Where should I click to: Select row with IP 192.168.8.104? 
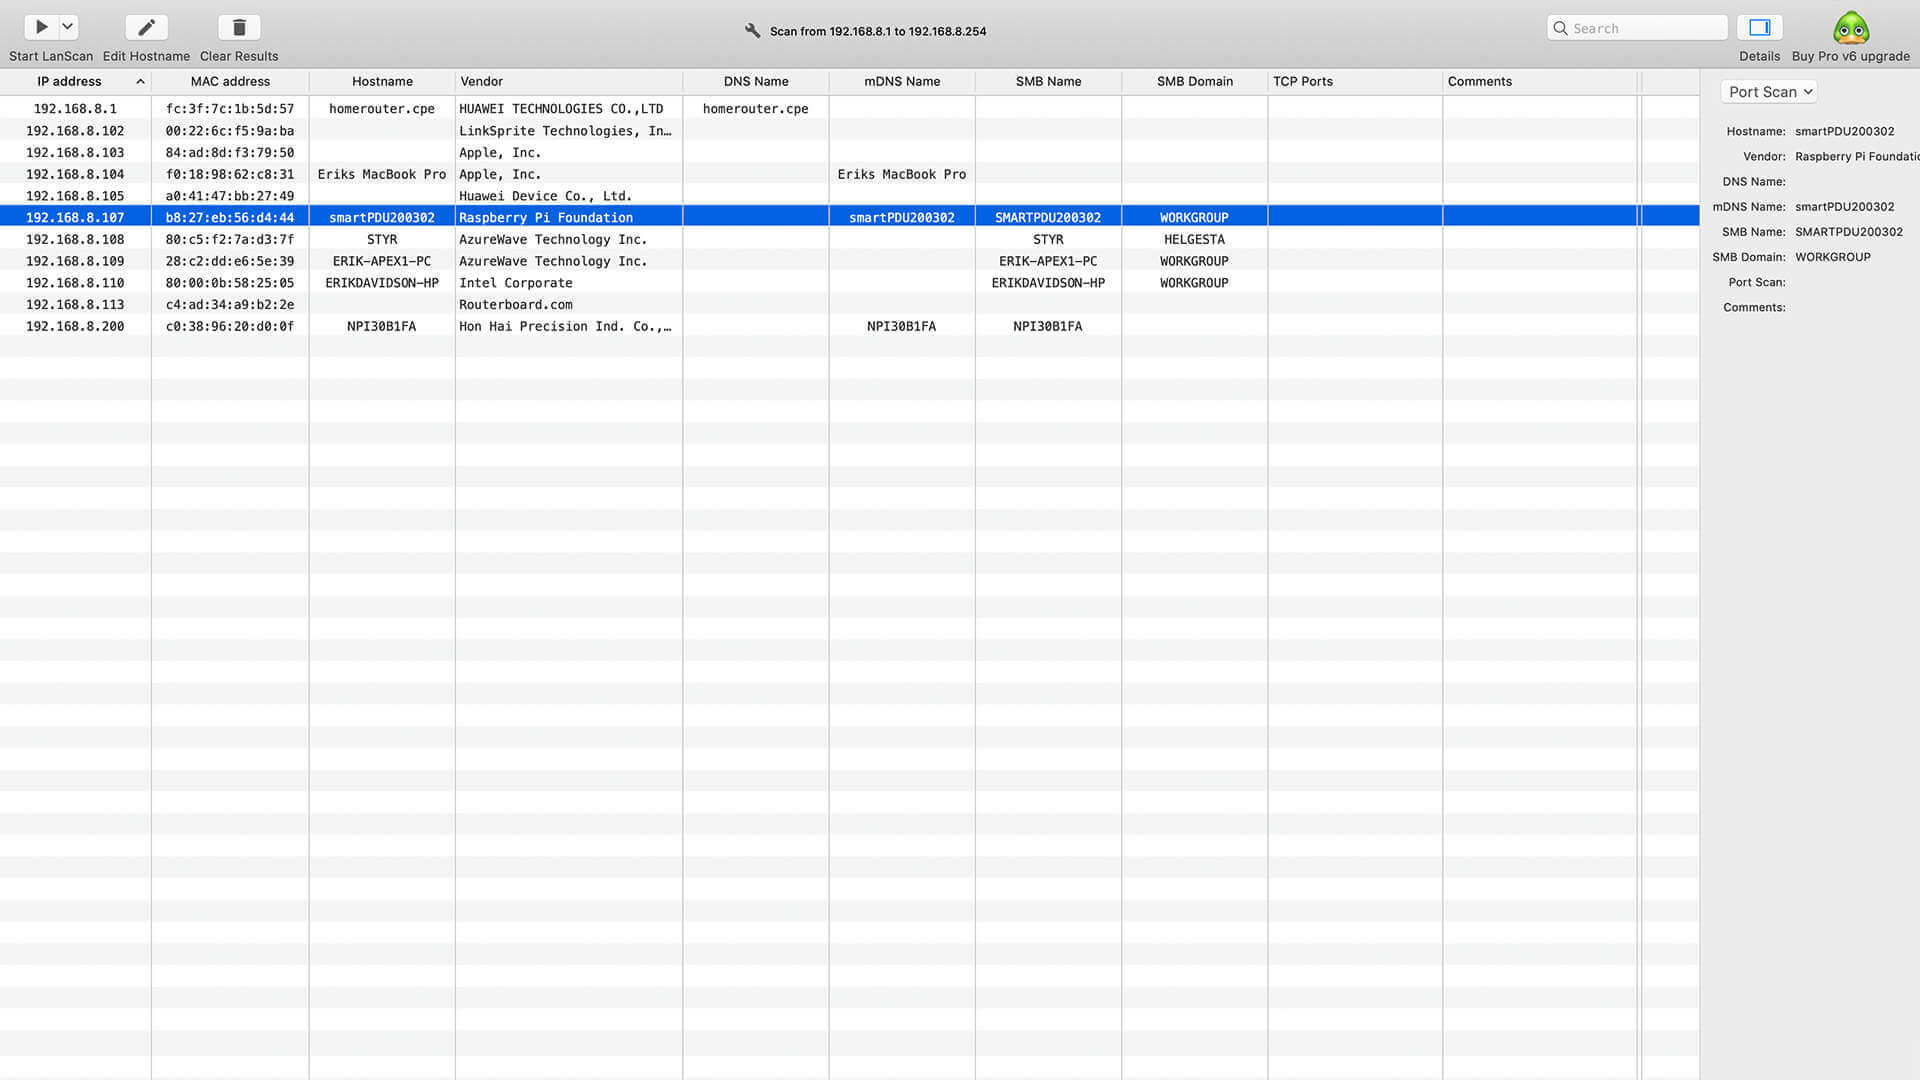(850, 174)
